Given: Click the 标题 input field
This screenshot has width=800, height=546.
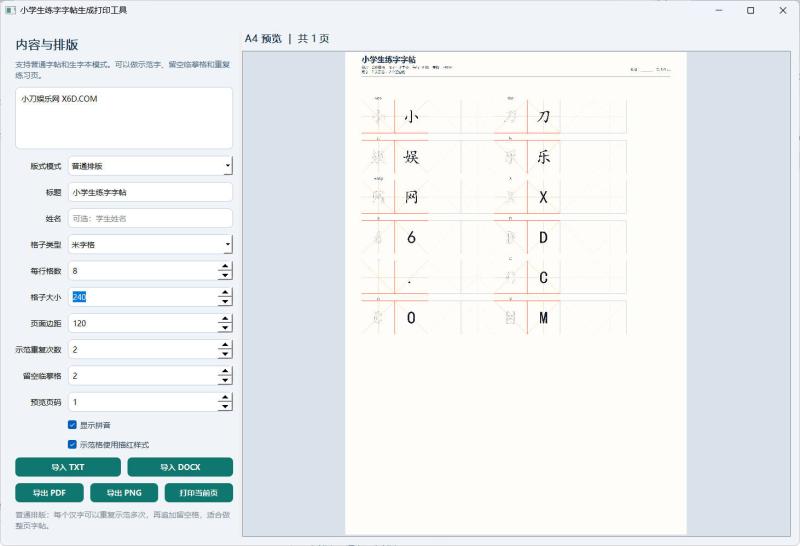Looking at the screenshot, I should tap(151, 192).
